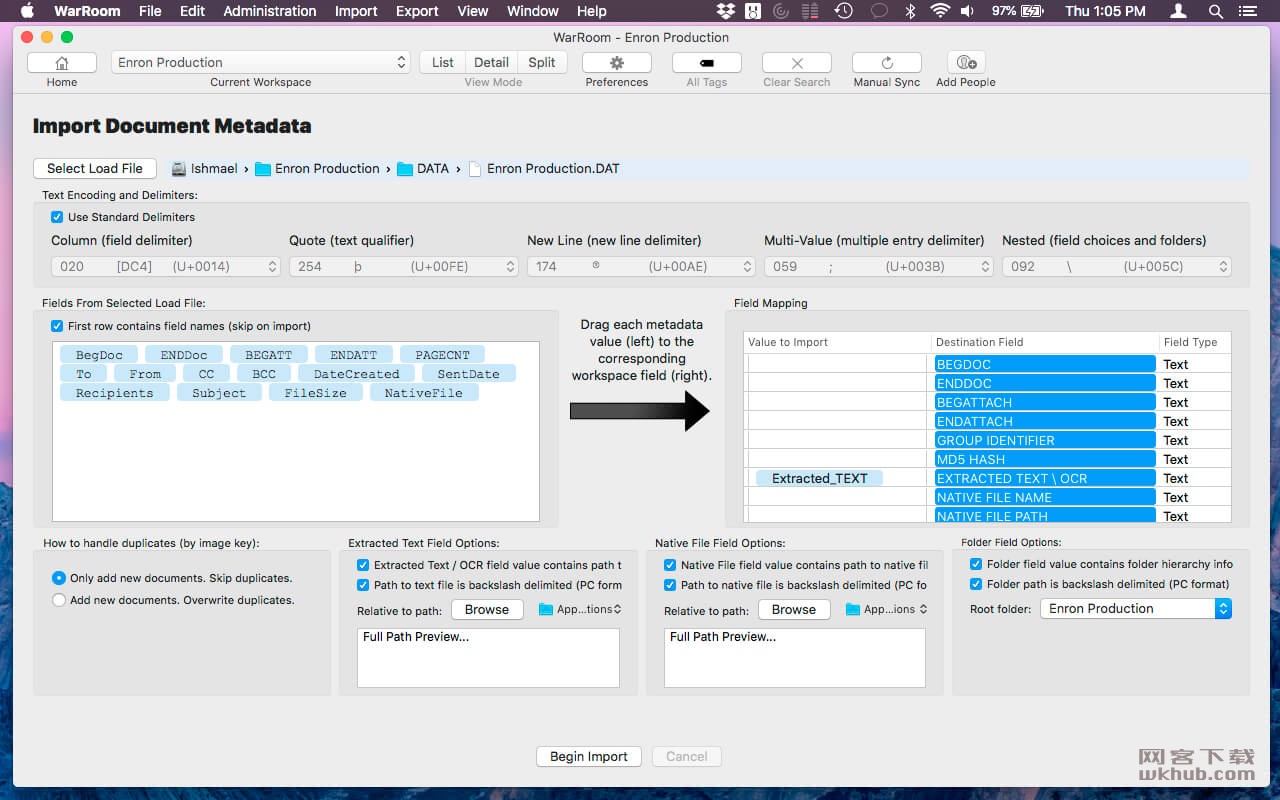Open Bluetooth menu bar icon

pos(910,11)
